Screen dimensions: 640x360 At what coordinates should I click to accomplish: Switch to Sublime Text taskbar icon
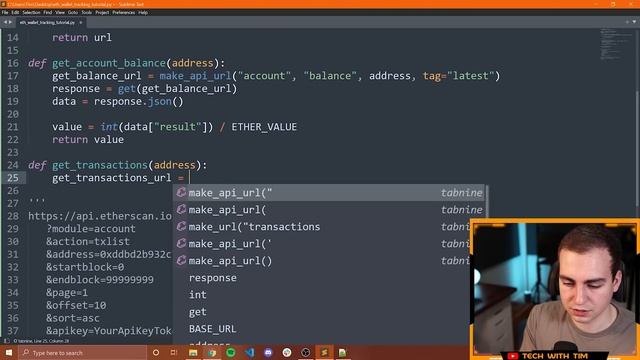tap(324, 353)
